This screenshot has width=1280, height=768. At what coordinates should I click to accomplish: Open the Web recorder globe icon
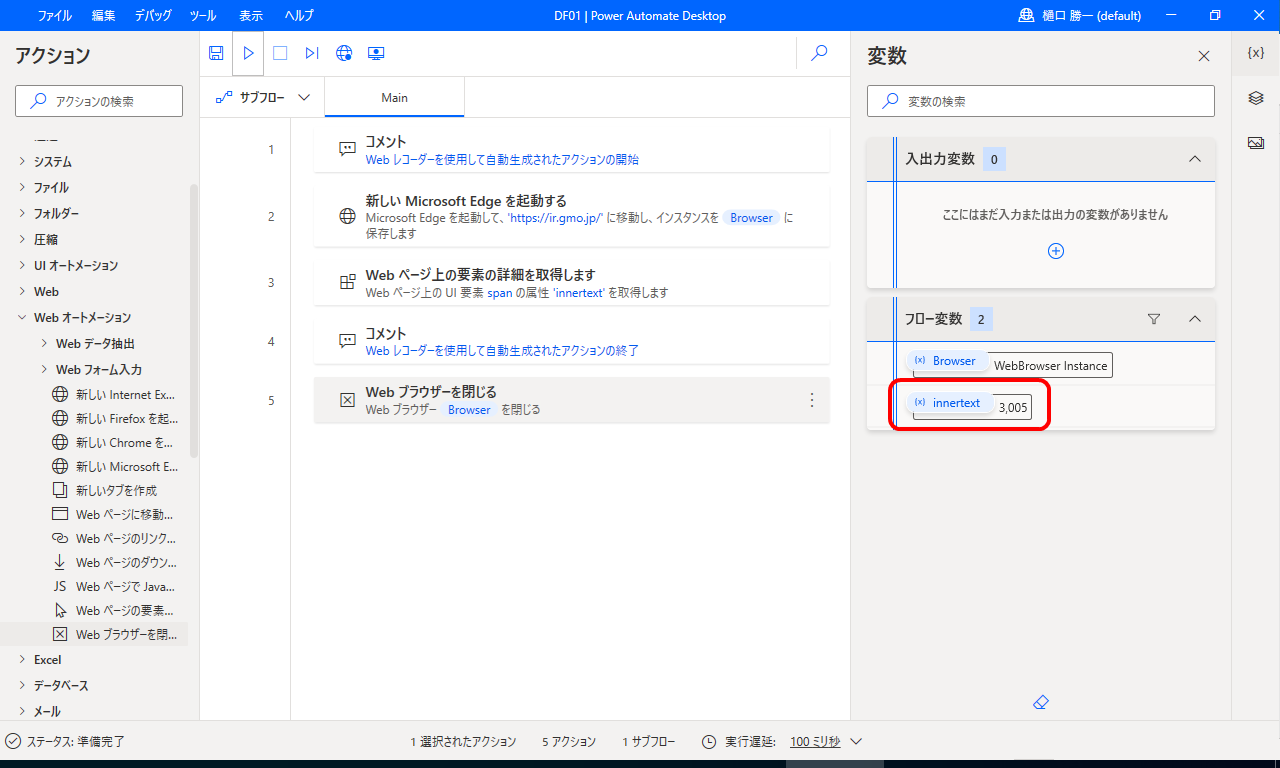point(344,53)
